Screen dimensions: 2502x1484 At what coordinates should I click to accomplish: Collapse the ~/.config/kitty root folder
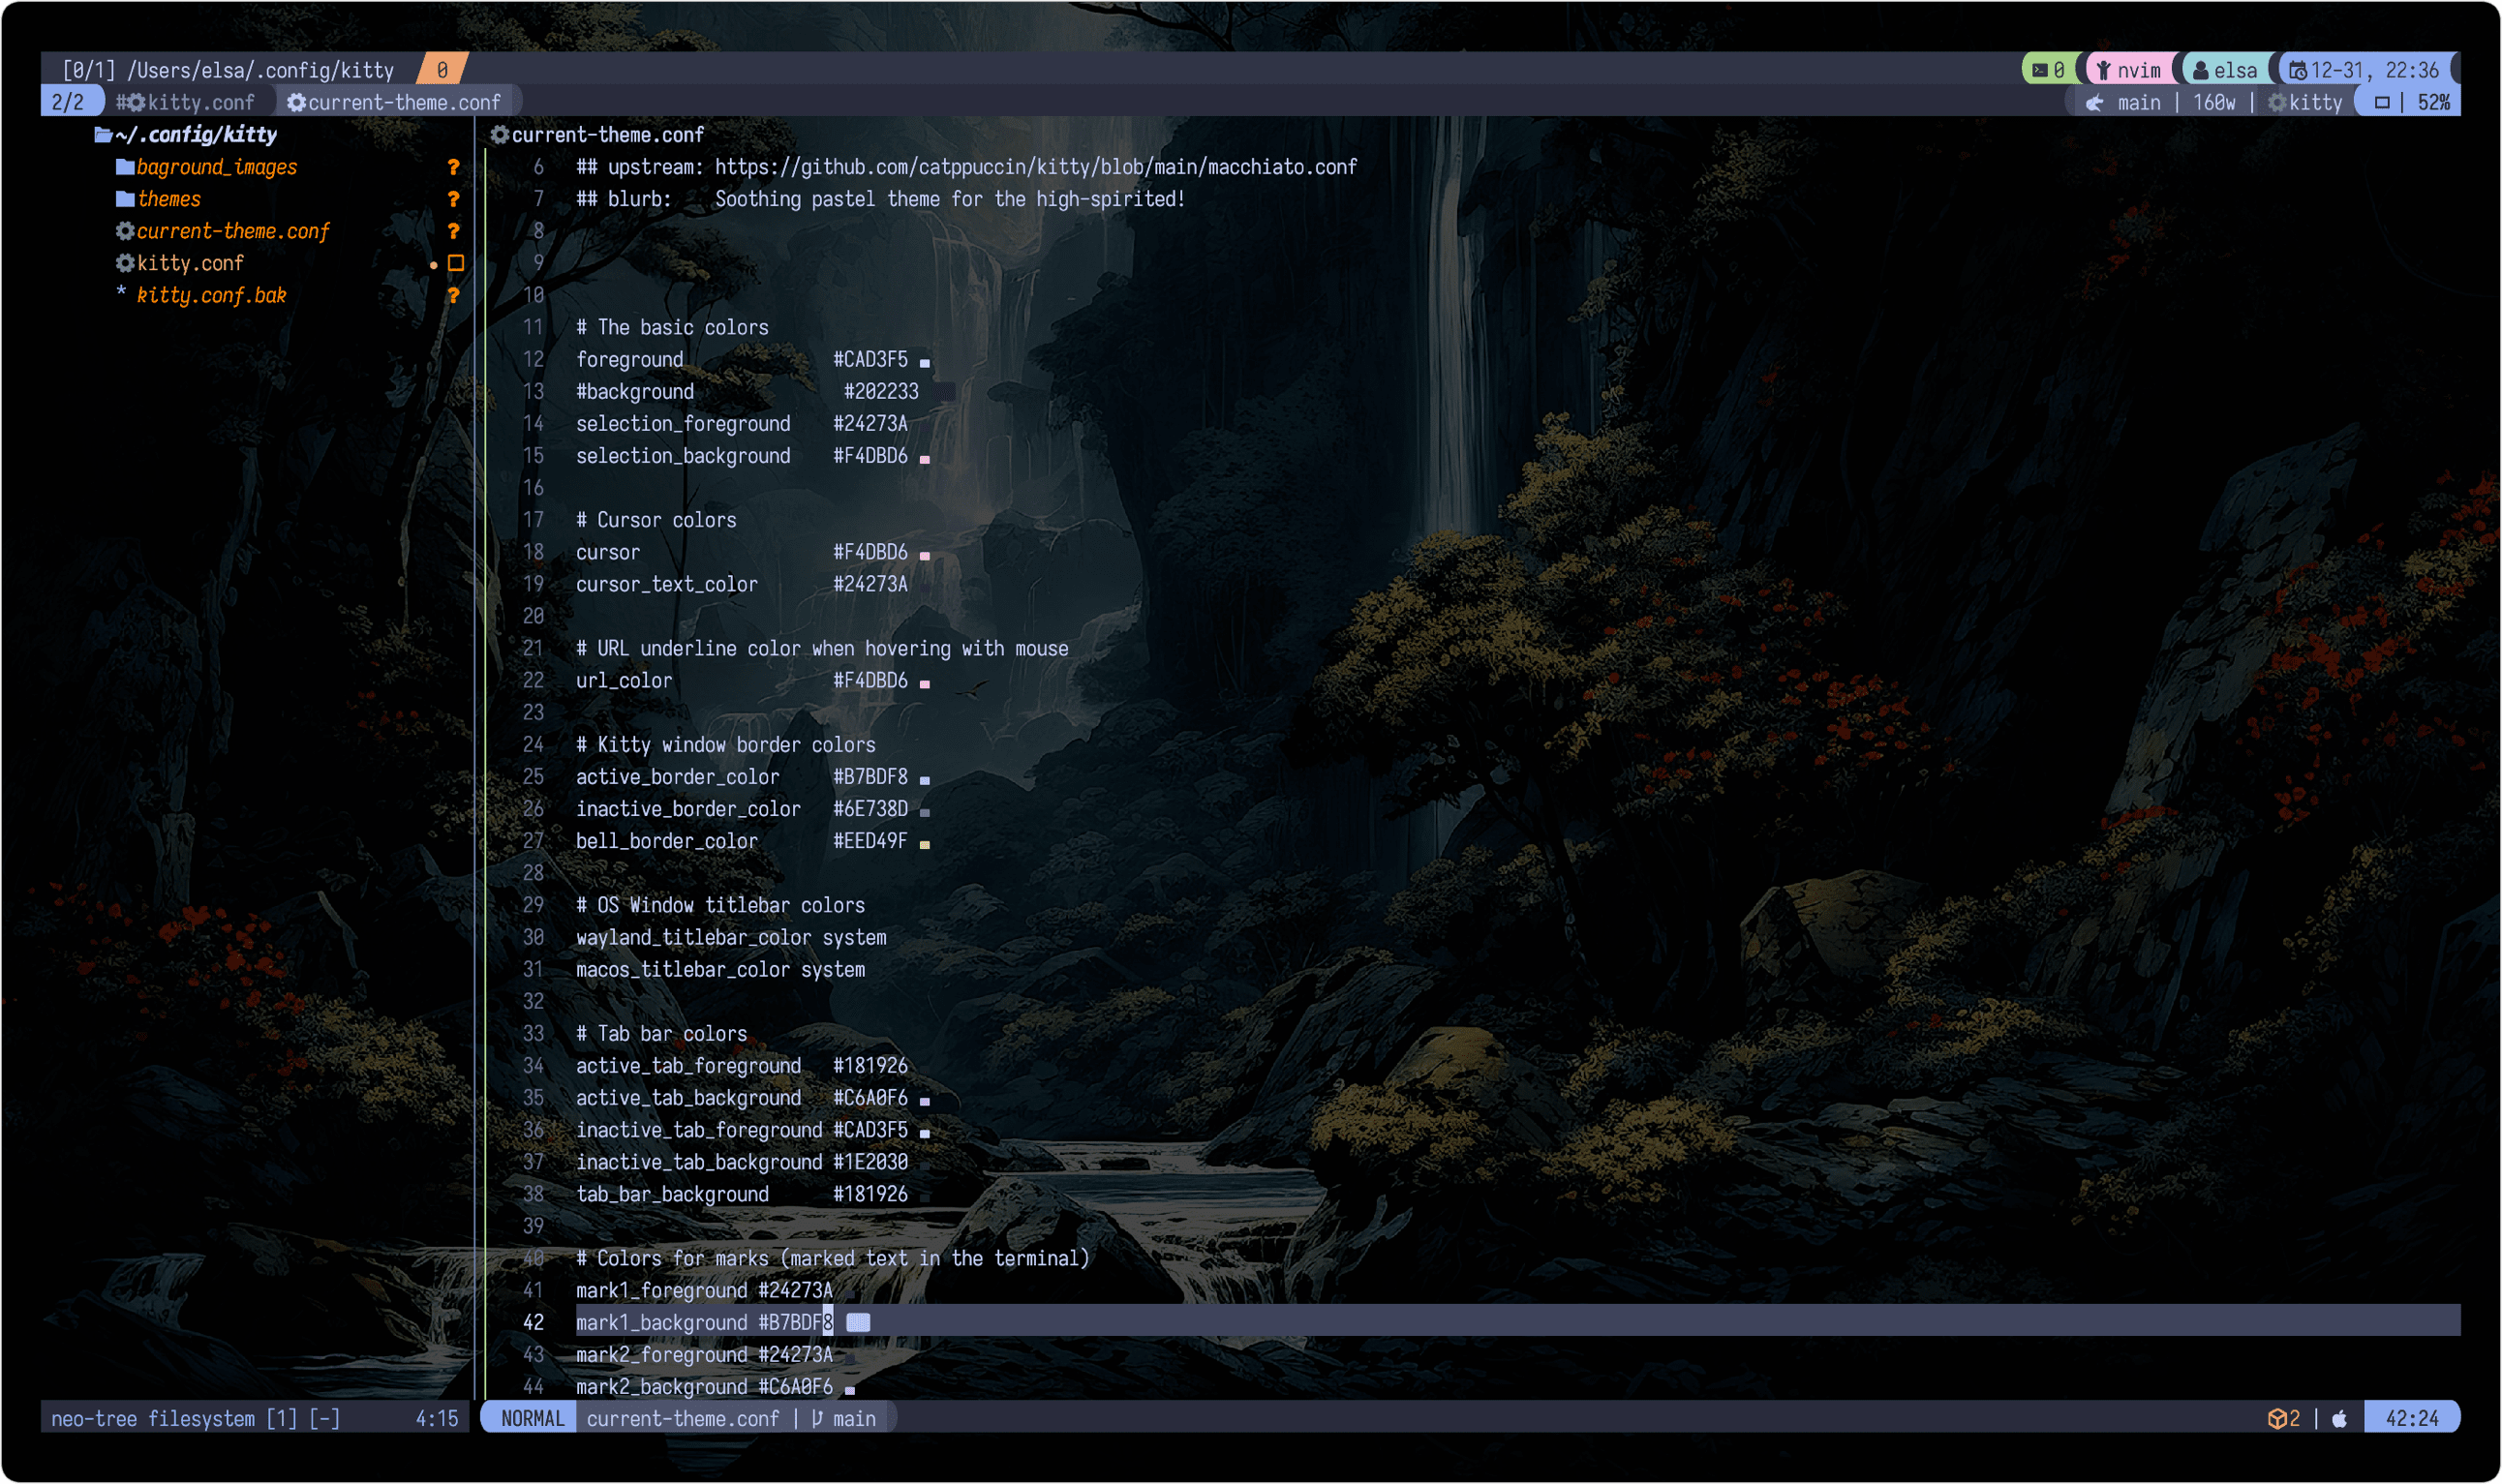[x=195, y=134]
